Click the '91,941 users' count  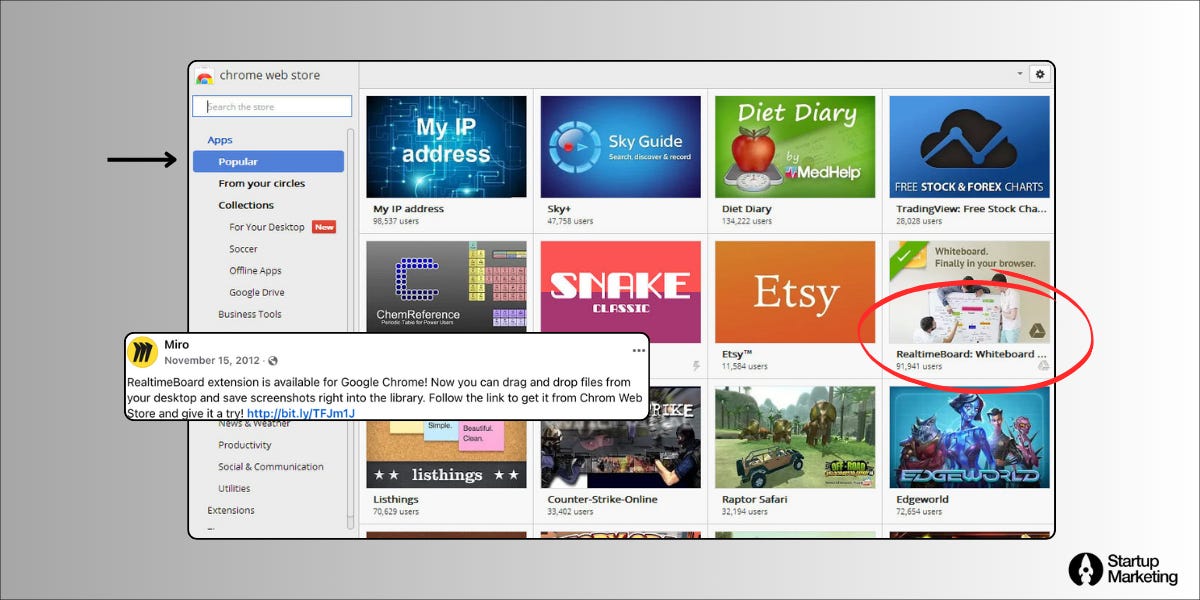pos(919,367)
